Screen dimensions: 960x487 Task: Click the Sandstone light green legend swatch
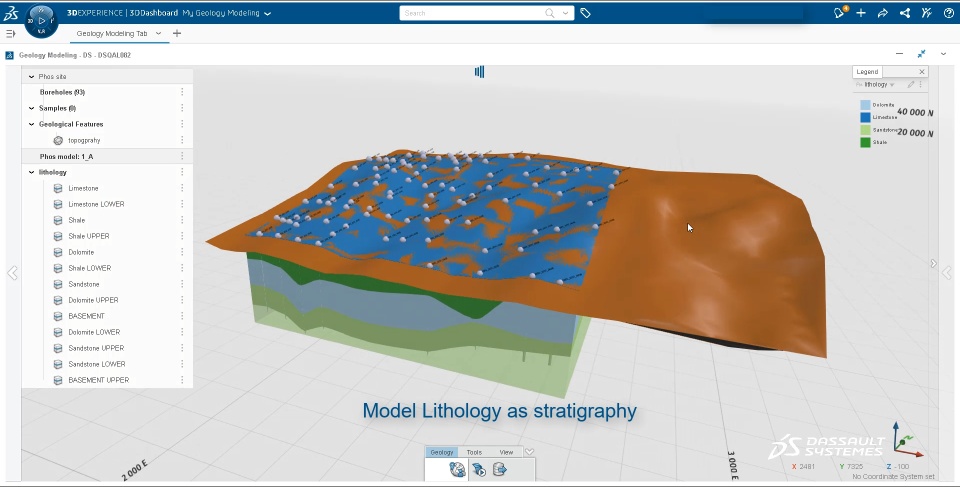point(865,130)
